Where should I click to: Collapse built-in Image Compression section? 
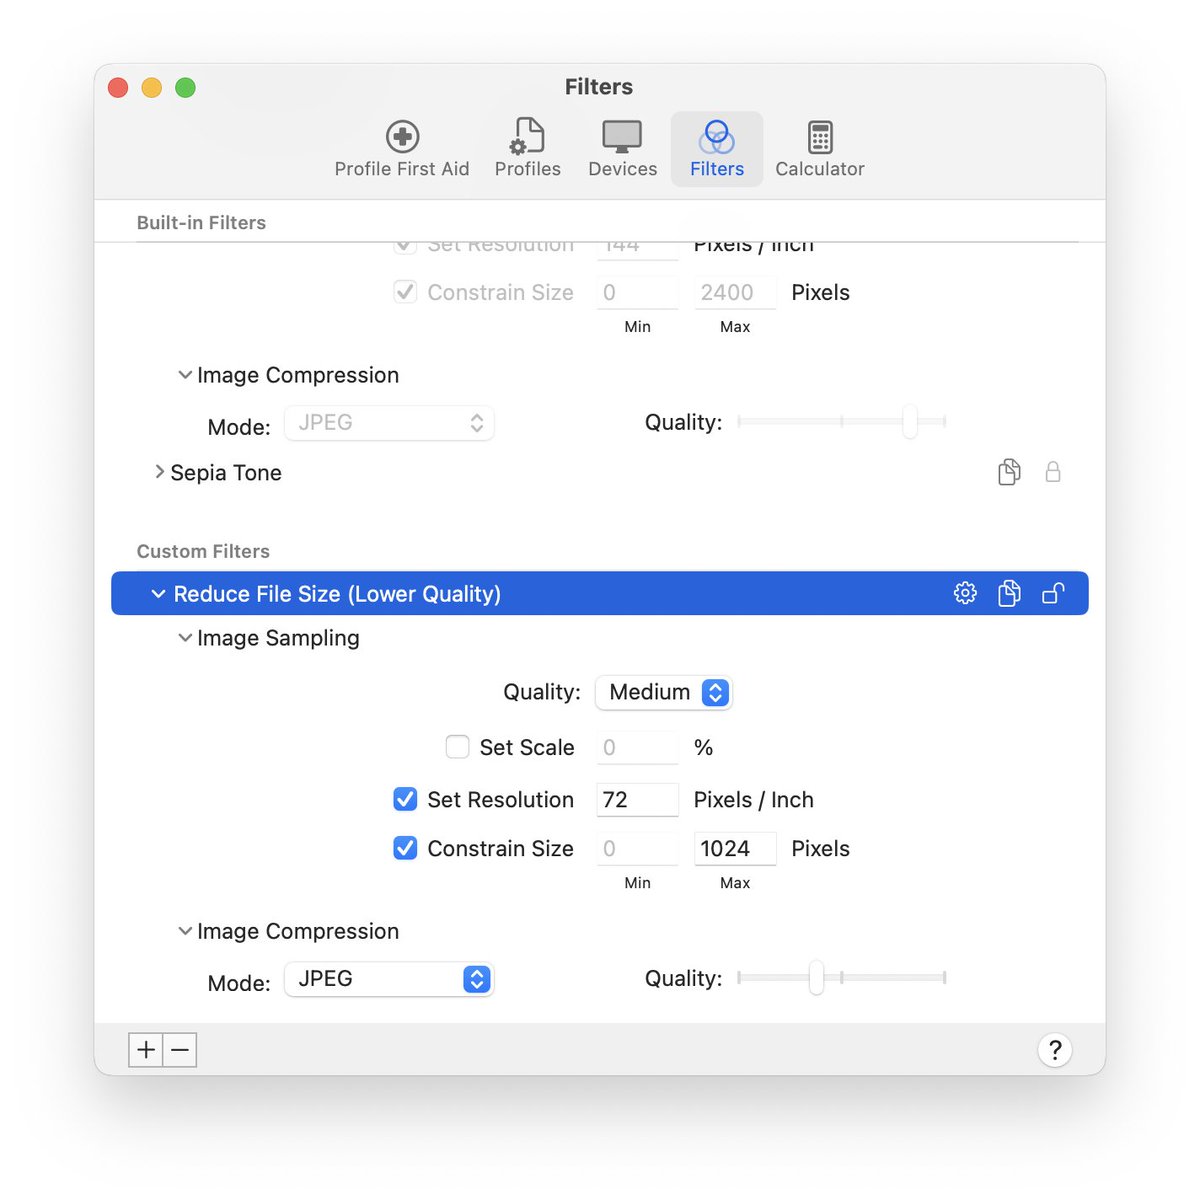(x=185, y=375)
